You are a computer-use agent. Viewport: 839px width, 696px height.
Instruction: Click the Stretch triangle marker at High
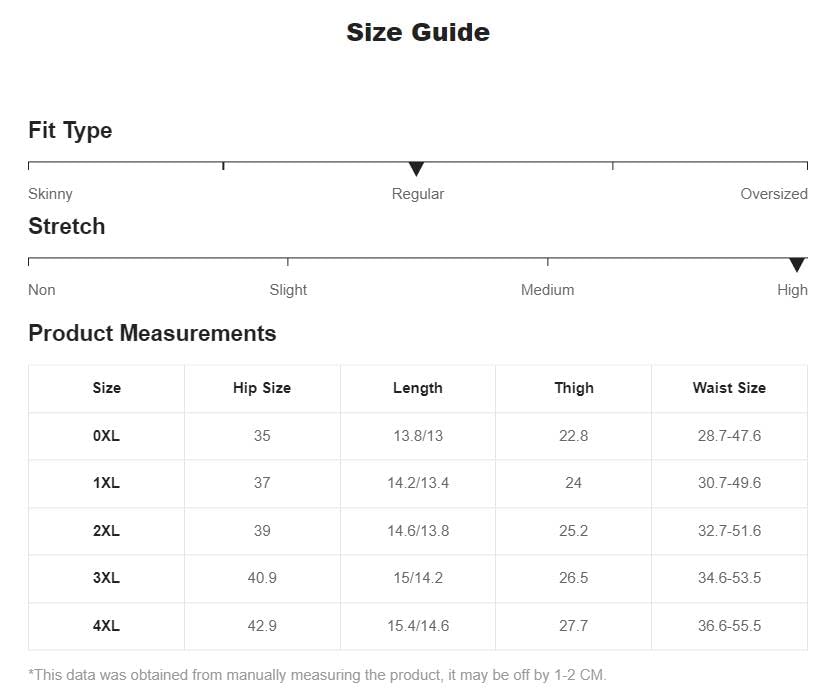tap(797, 265)
